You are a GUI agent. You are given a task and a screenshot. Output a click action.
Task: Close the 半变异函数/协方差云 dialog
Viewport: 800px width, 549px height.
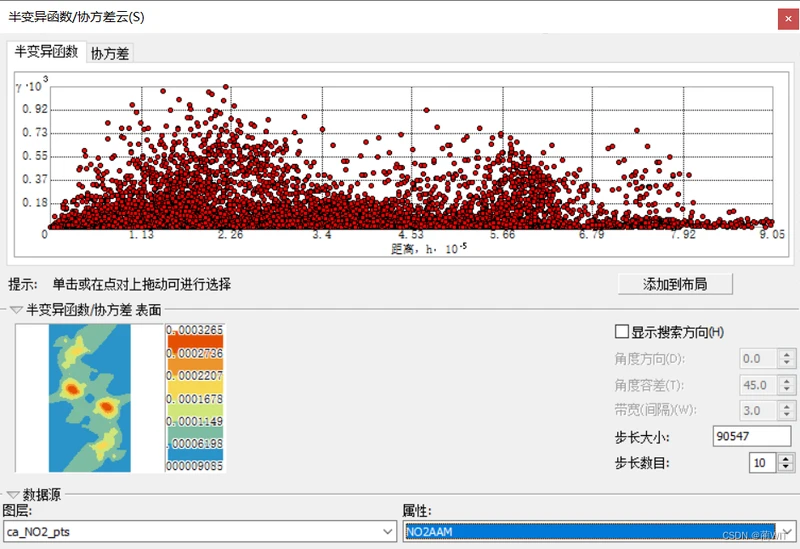786,18
